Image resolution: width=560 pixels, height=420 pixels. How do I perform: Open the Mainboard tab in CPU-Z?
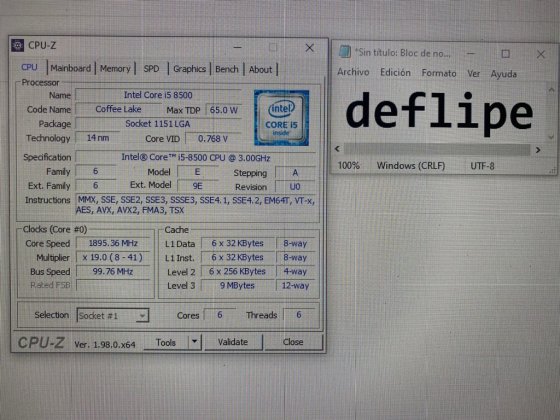click(71, 68)
